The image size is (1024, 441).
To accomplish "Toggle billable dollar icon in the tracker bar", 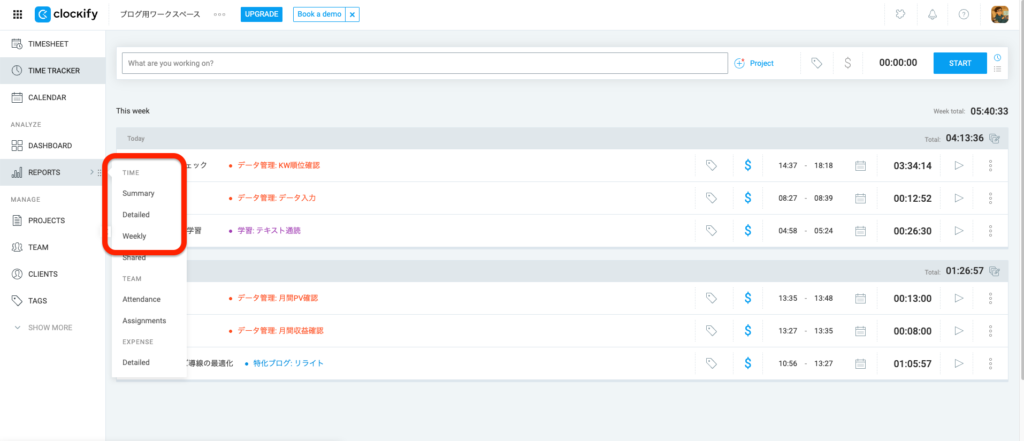I will pyautogui.click(x=847, y=63).
